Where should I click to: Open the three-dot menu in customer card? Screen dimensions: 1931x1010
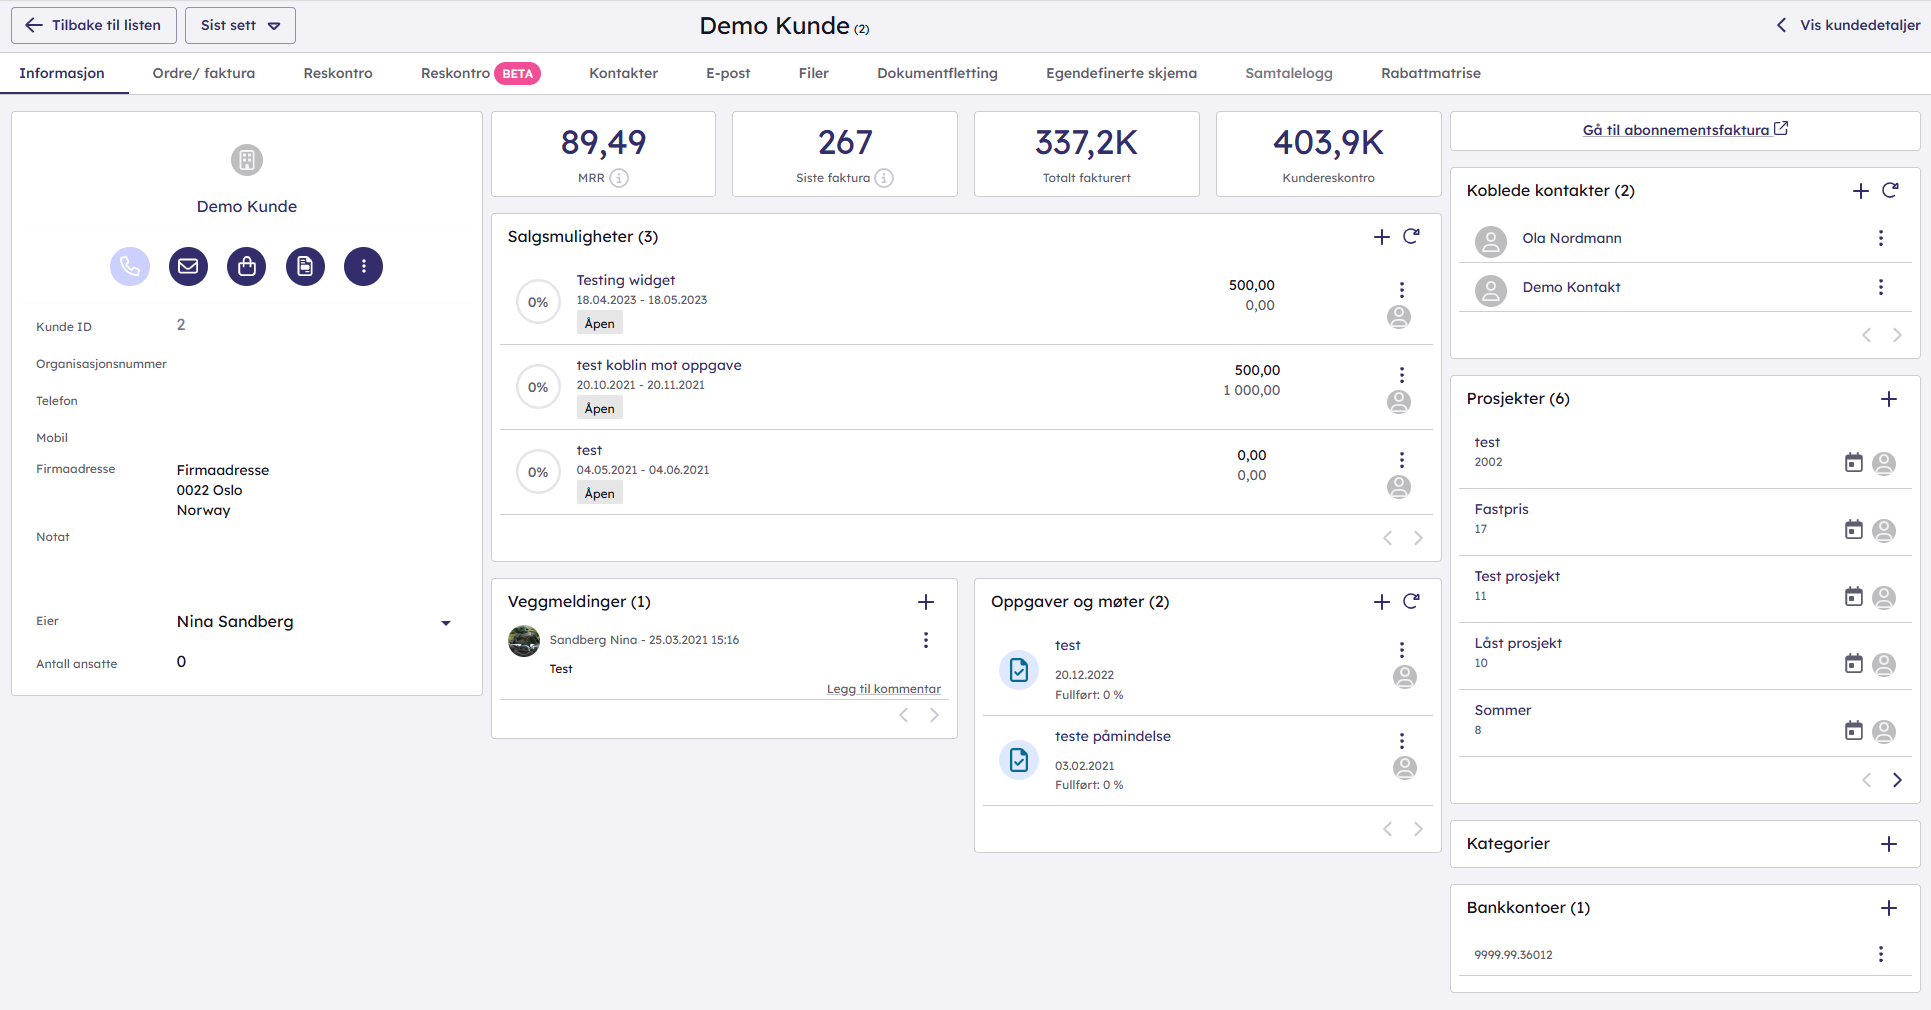pos(363,267)
